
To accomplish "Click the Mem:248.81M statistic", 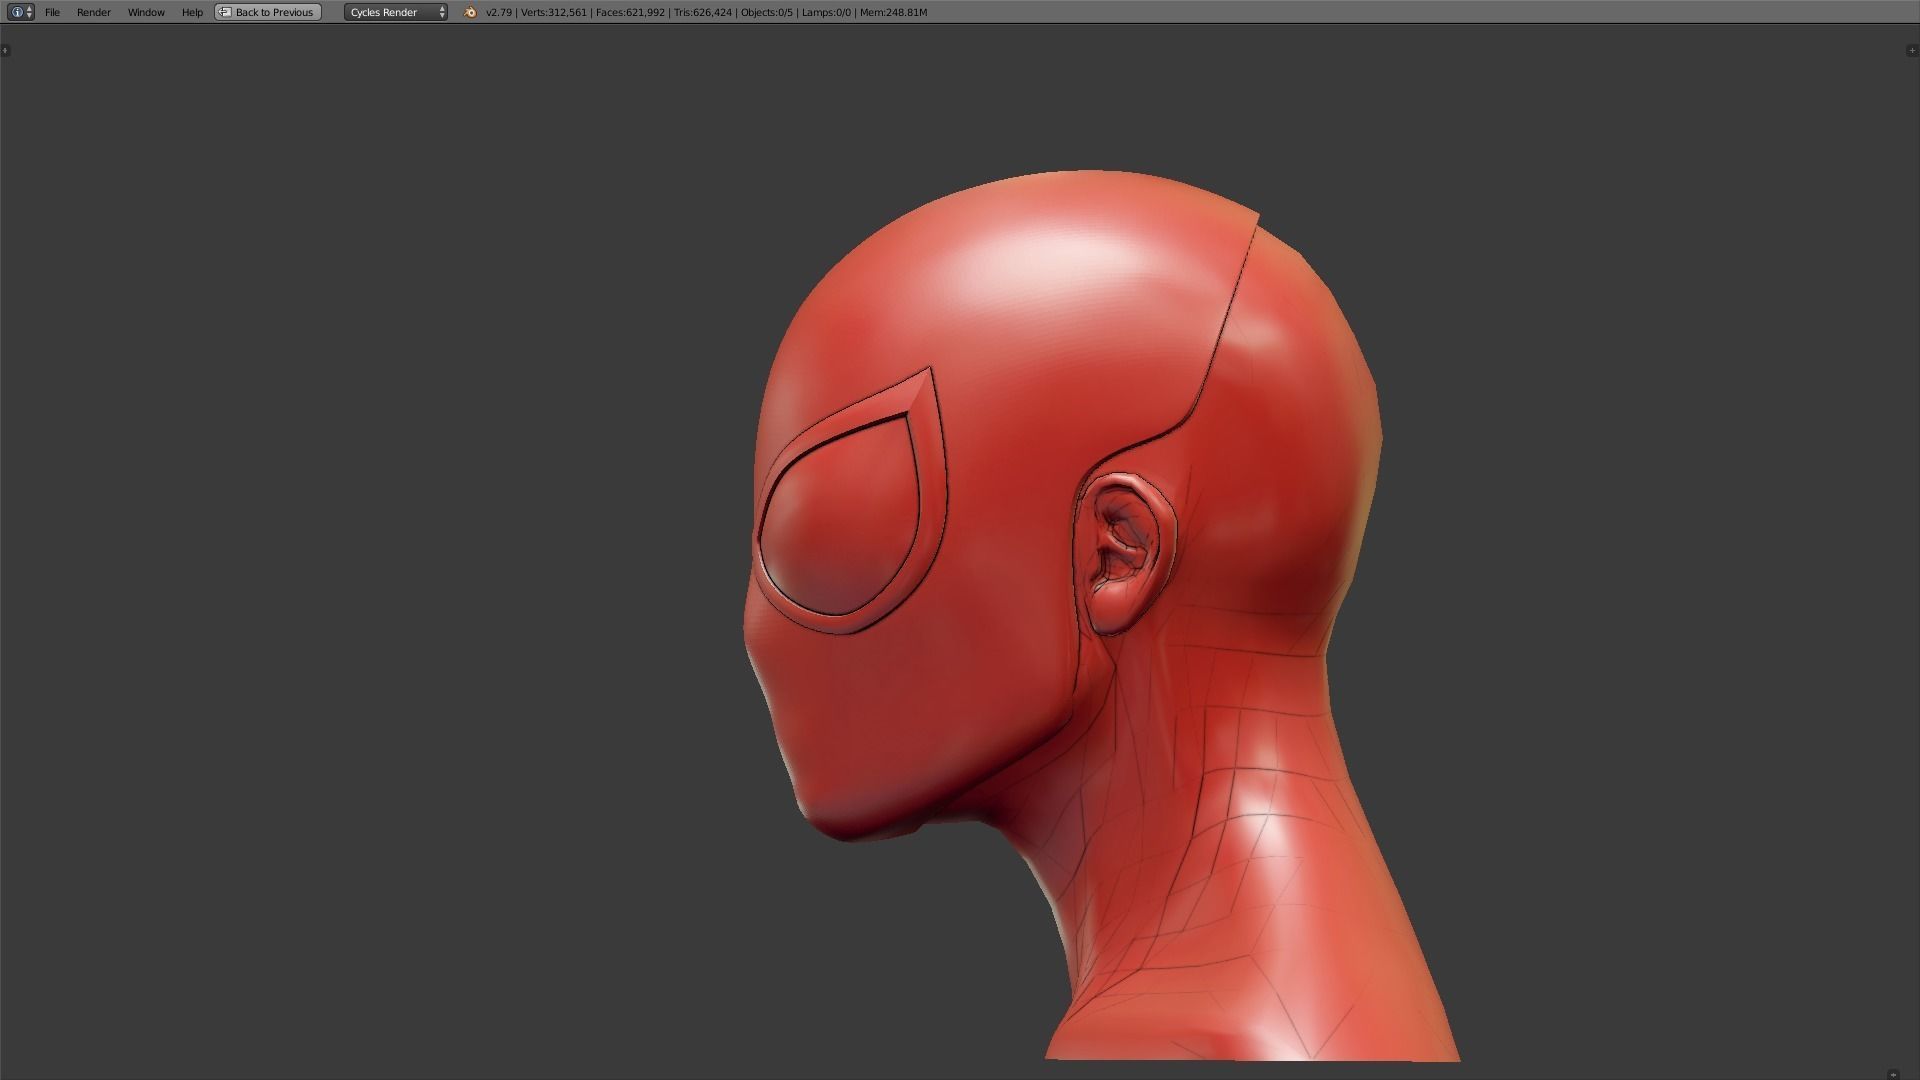I will point(894,12).
